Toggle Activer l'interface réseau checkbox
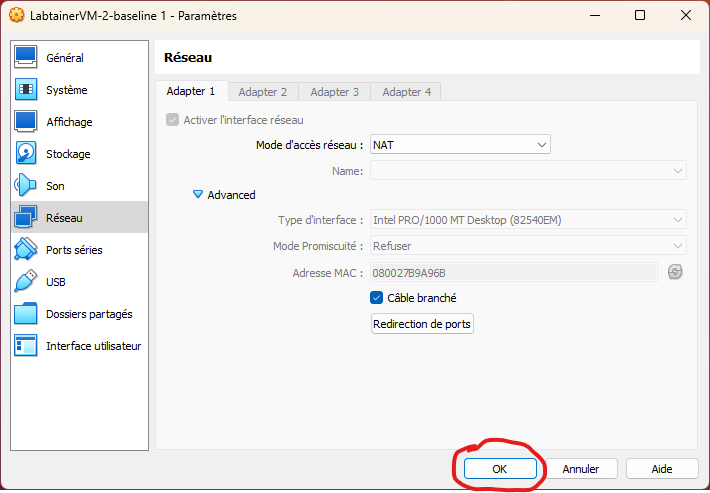The width and height of the screenshot is (710, 493). click(x=173, y=120)
